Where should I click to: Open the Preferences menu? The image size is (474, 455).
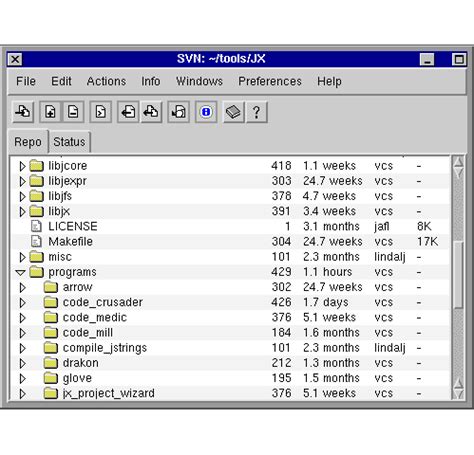click(270, 81)
